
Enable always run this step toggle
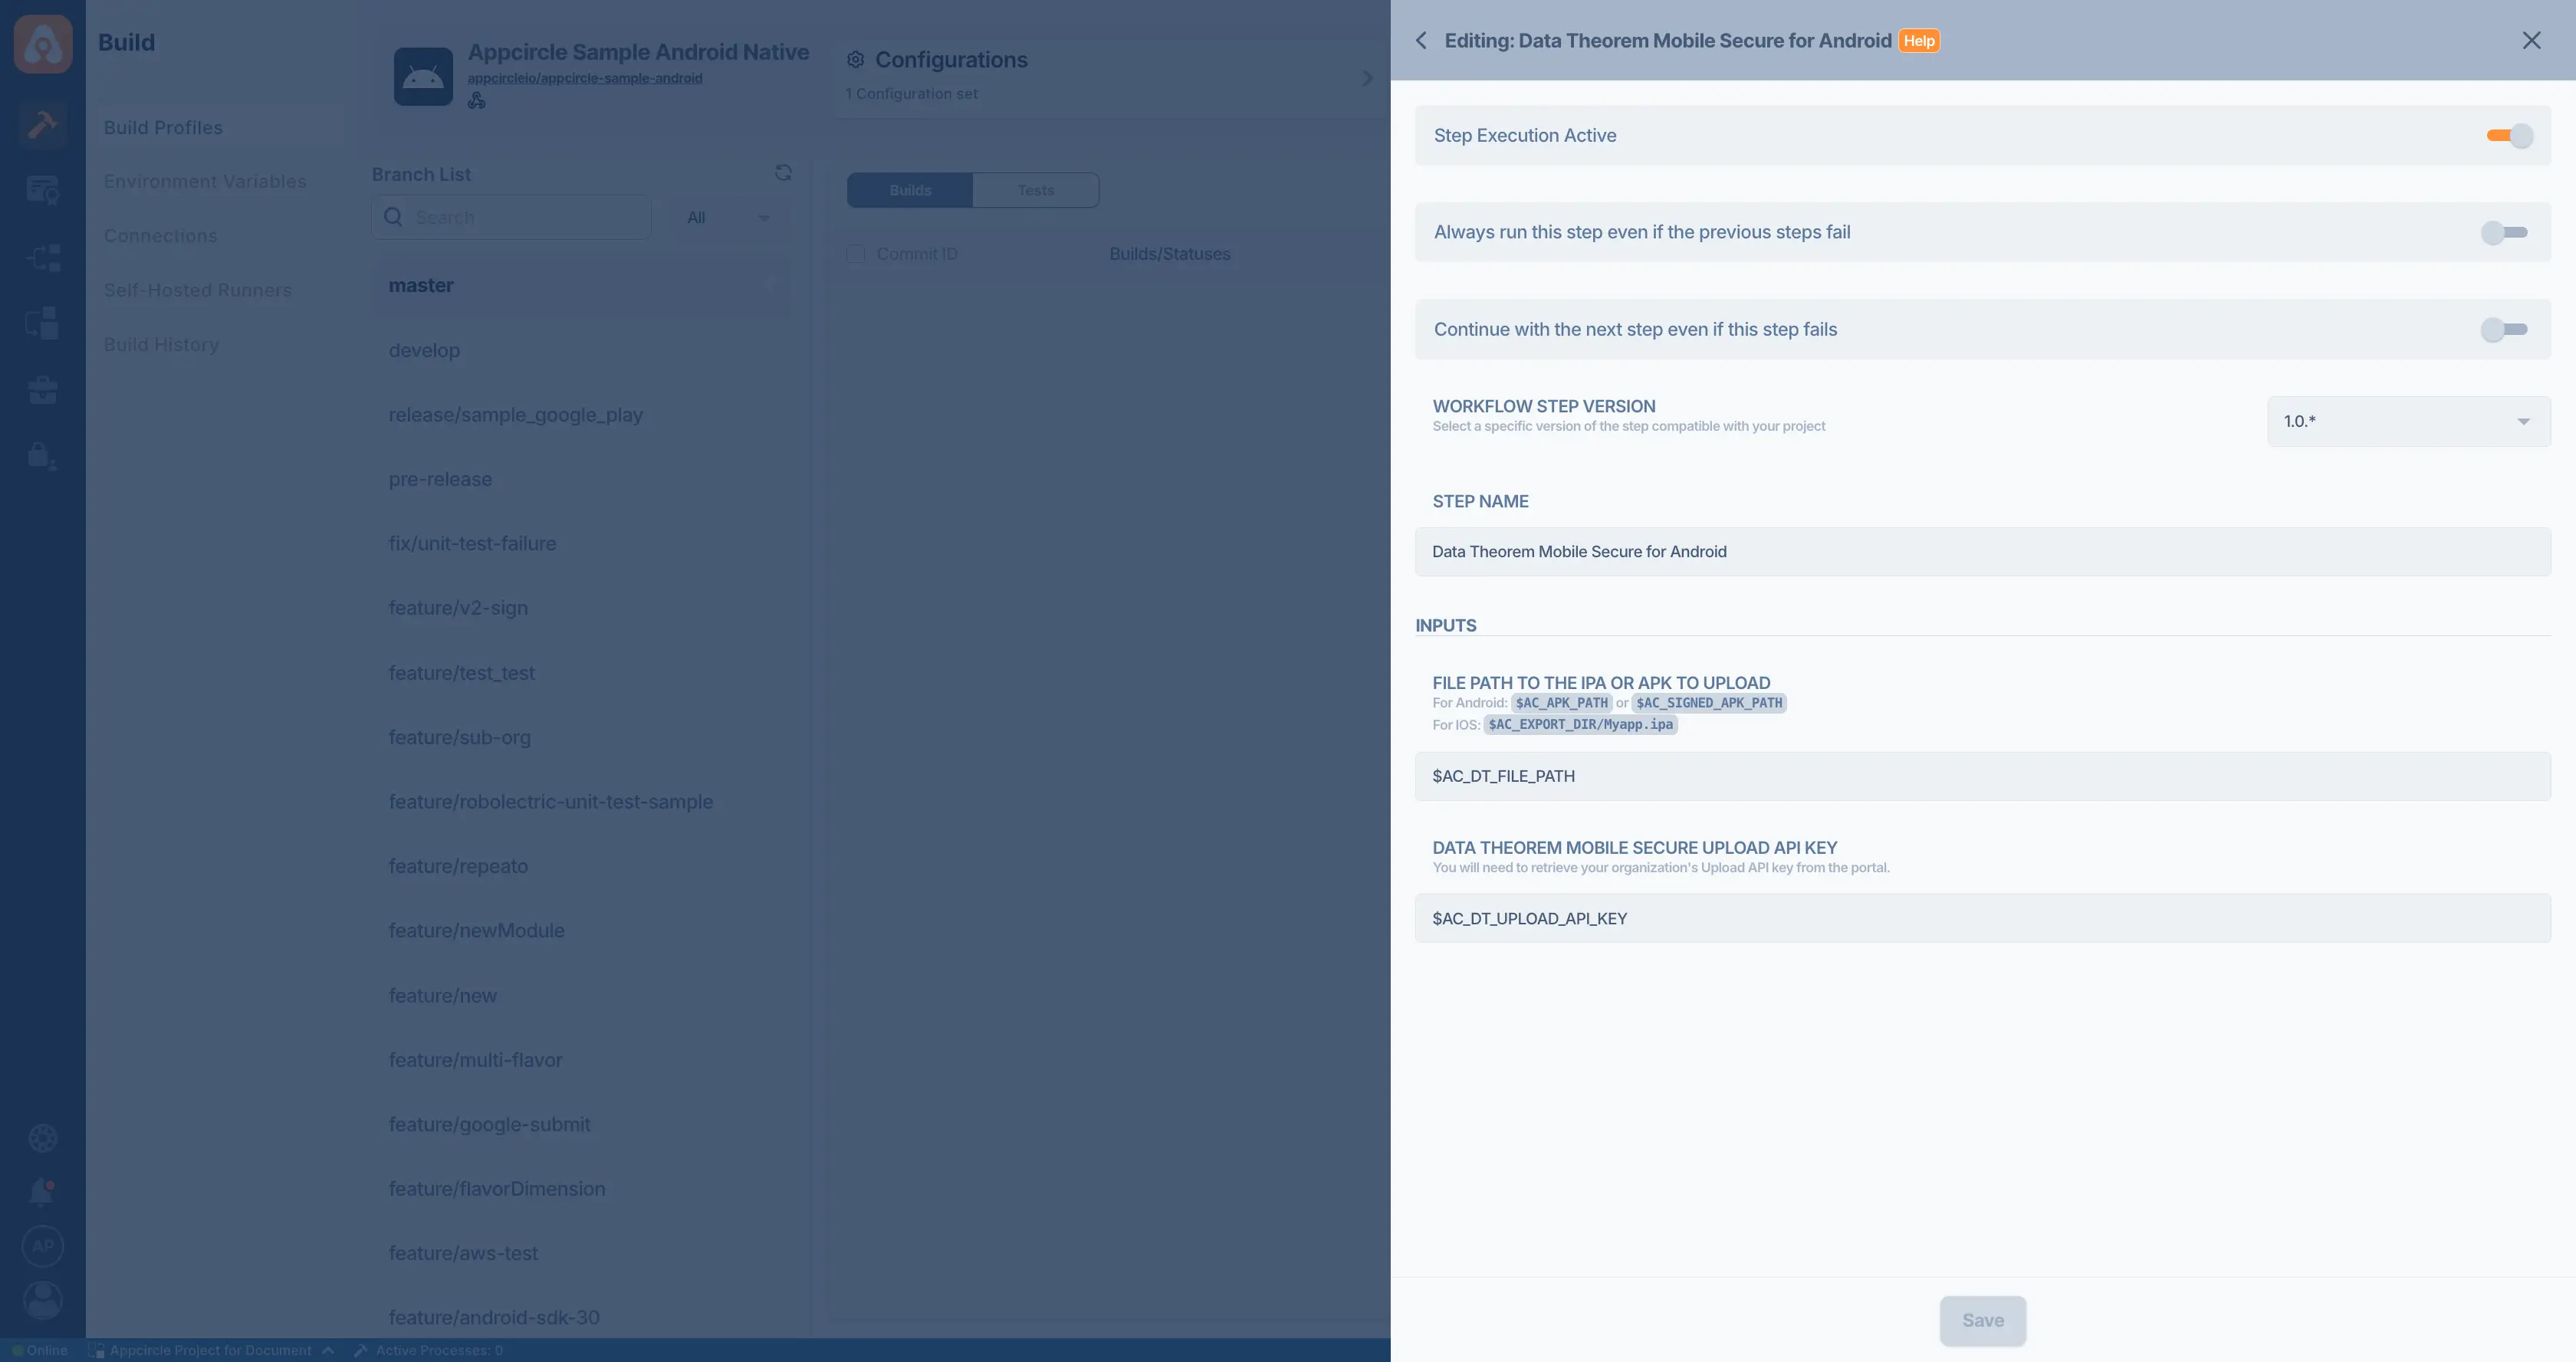[2505, 232]
